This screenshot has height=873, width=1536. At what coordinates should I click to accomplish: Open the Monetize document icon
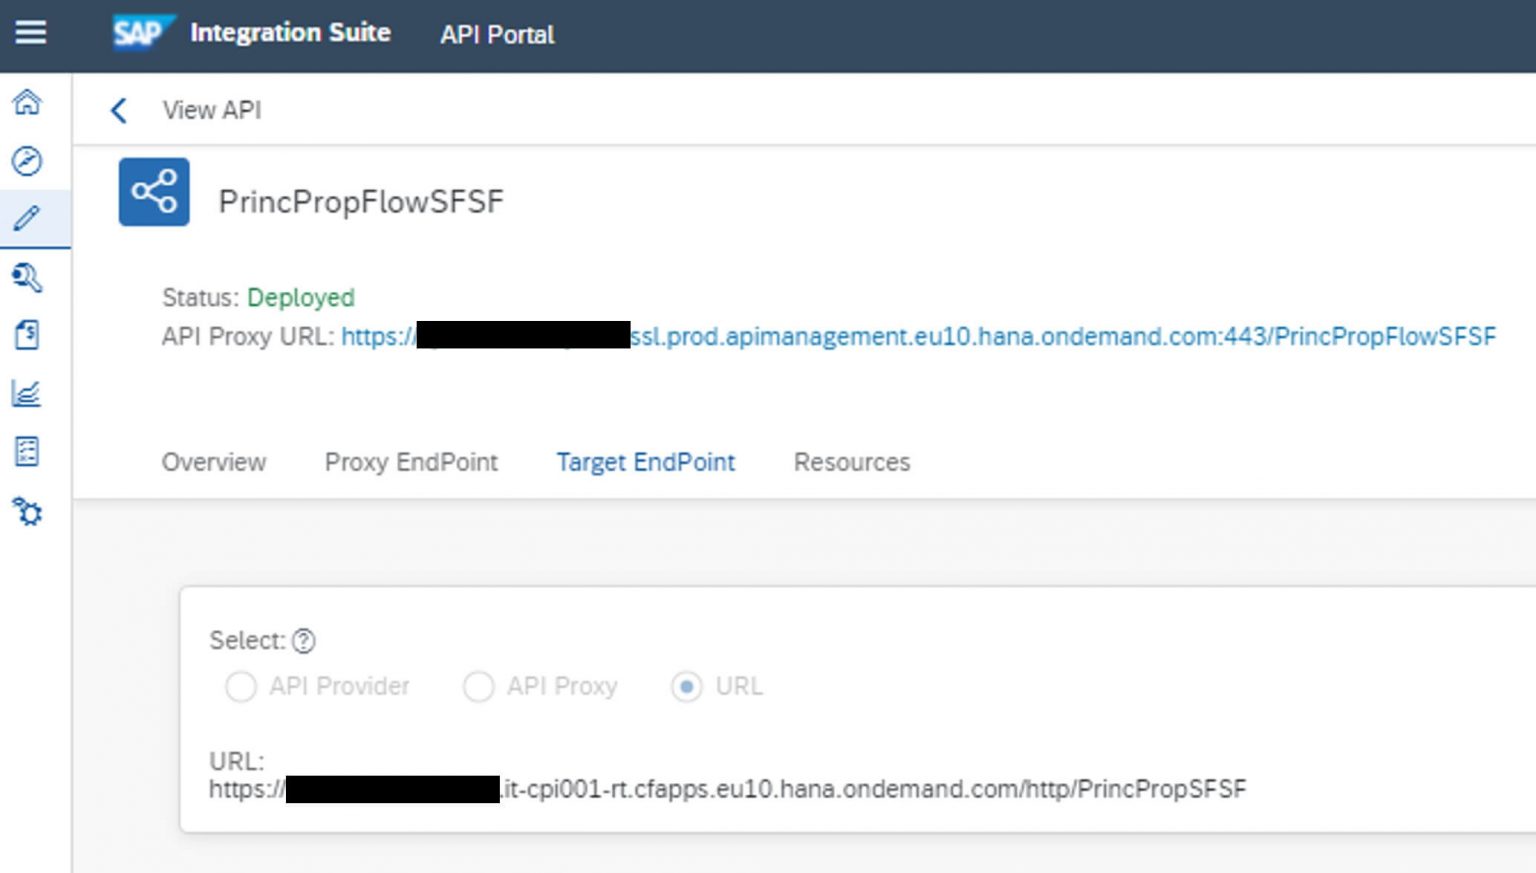(29, 336)
